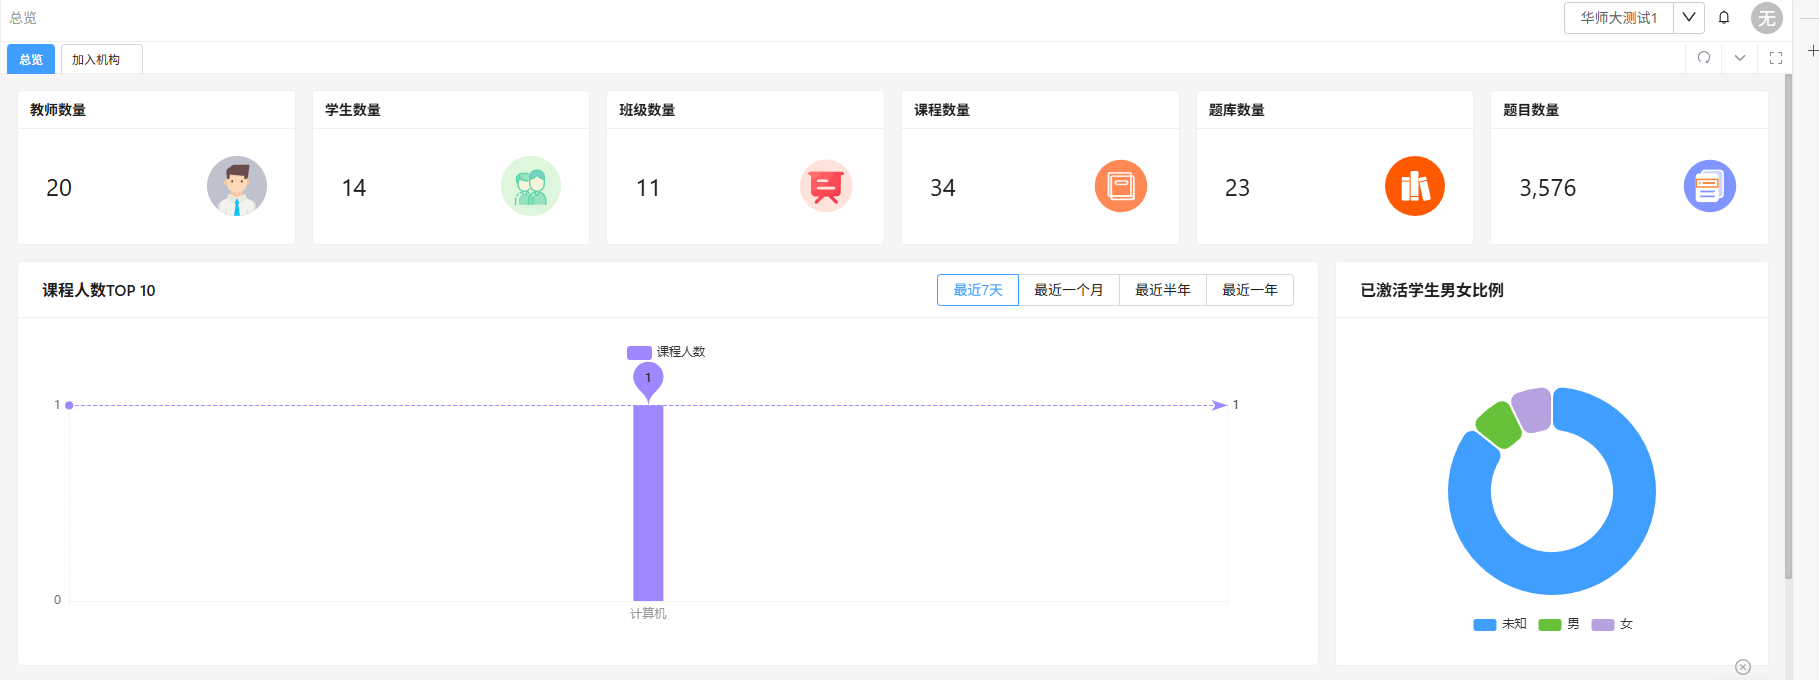1819x680 pixels.
Task: Click the question bank library icon
Action: point(1414,186)
